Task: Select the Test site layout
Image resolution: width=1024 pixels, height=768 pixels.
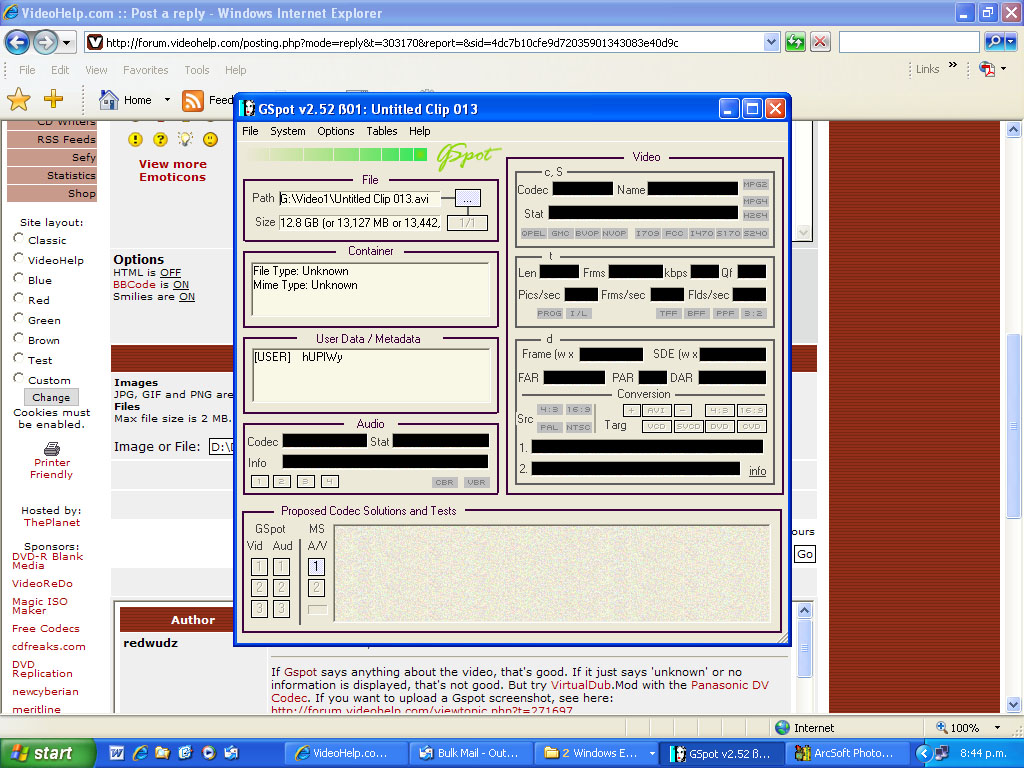Action: (x=19, y=359)
